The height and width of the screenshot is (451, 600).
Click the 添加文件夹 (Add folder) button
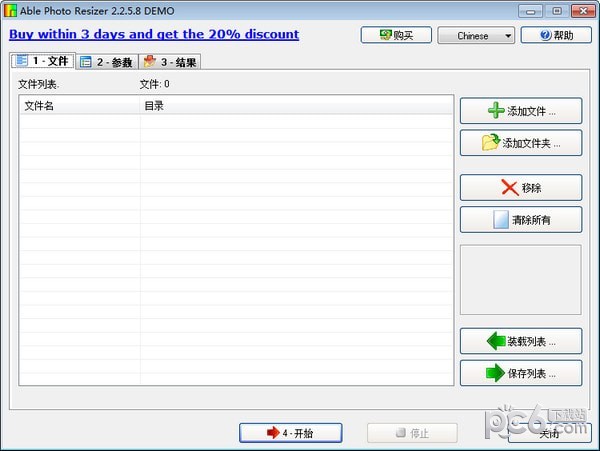(521, 143)
